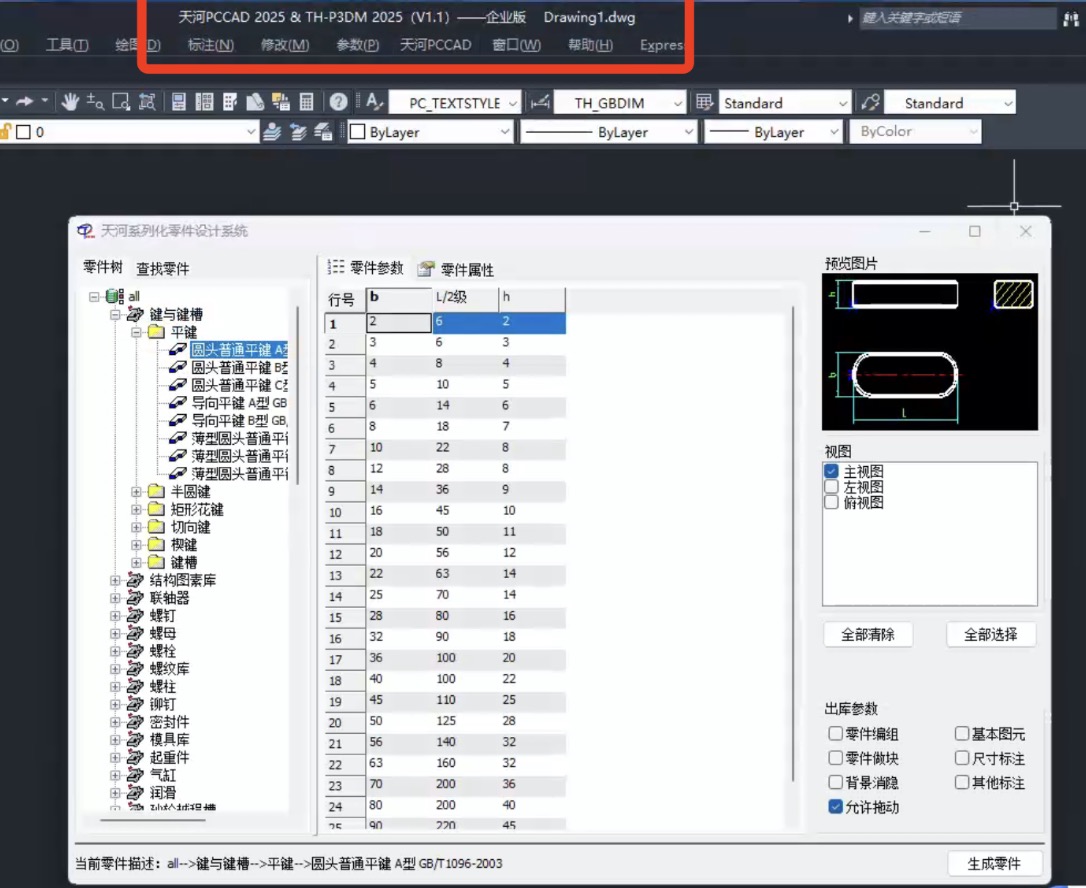
Task: Open the 天河PCCAD menu
Action: pyautogui.click(x=436, y=45)
